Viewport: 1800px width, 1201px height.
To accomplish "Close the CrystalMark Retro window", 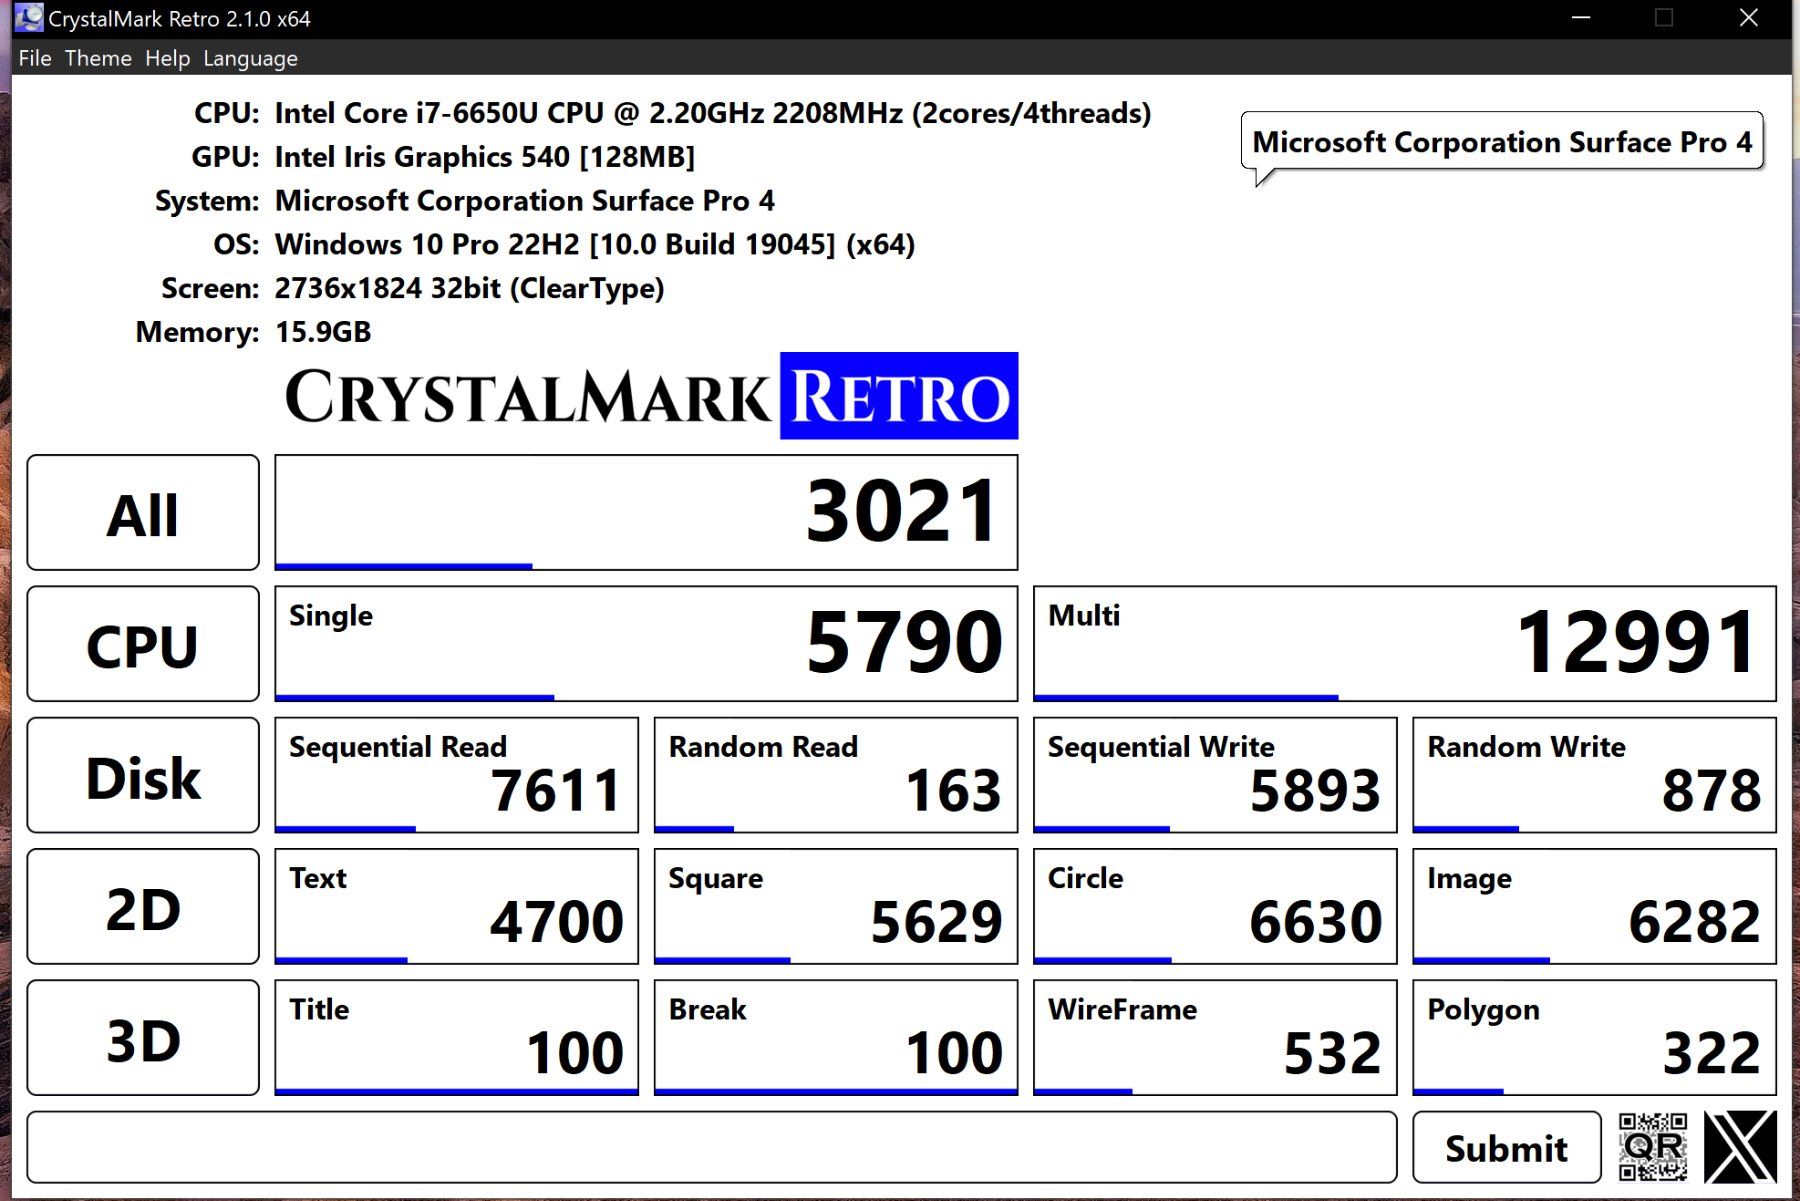I will click(1749, 18).
